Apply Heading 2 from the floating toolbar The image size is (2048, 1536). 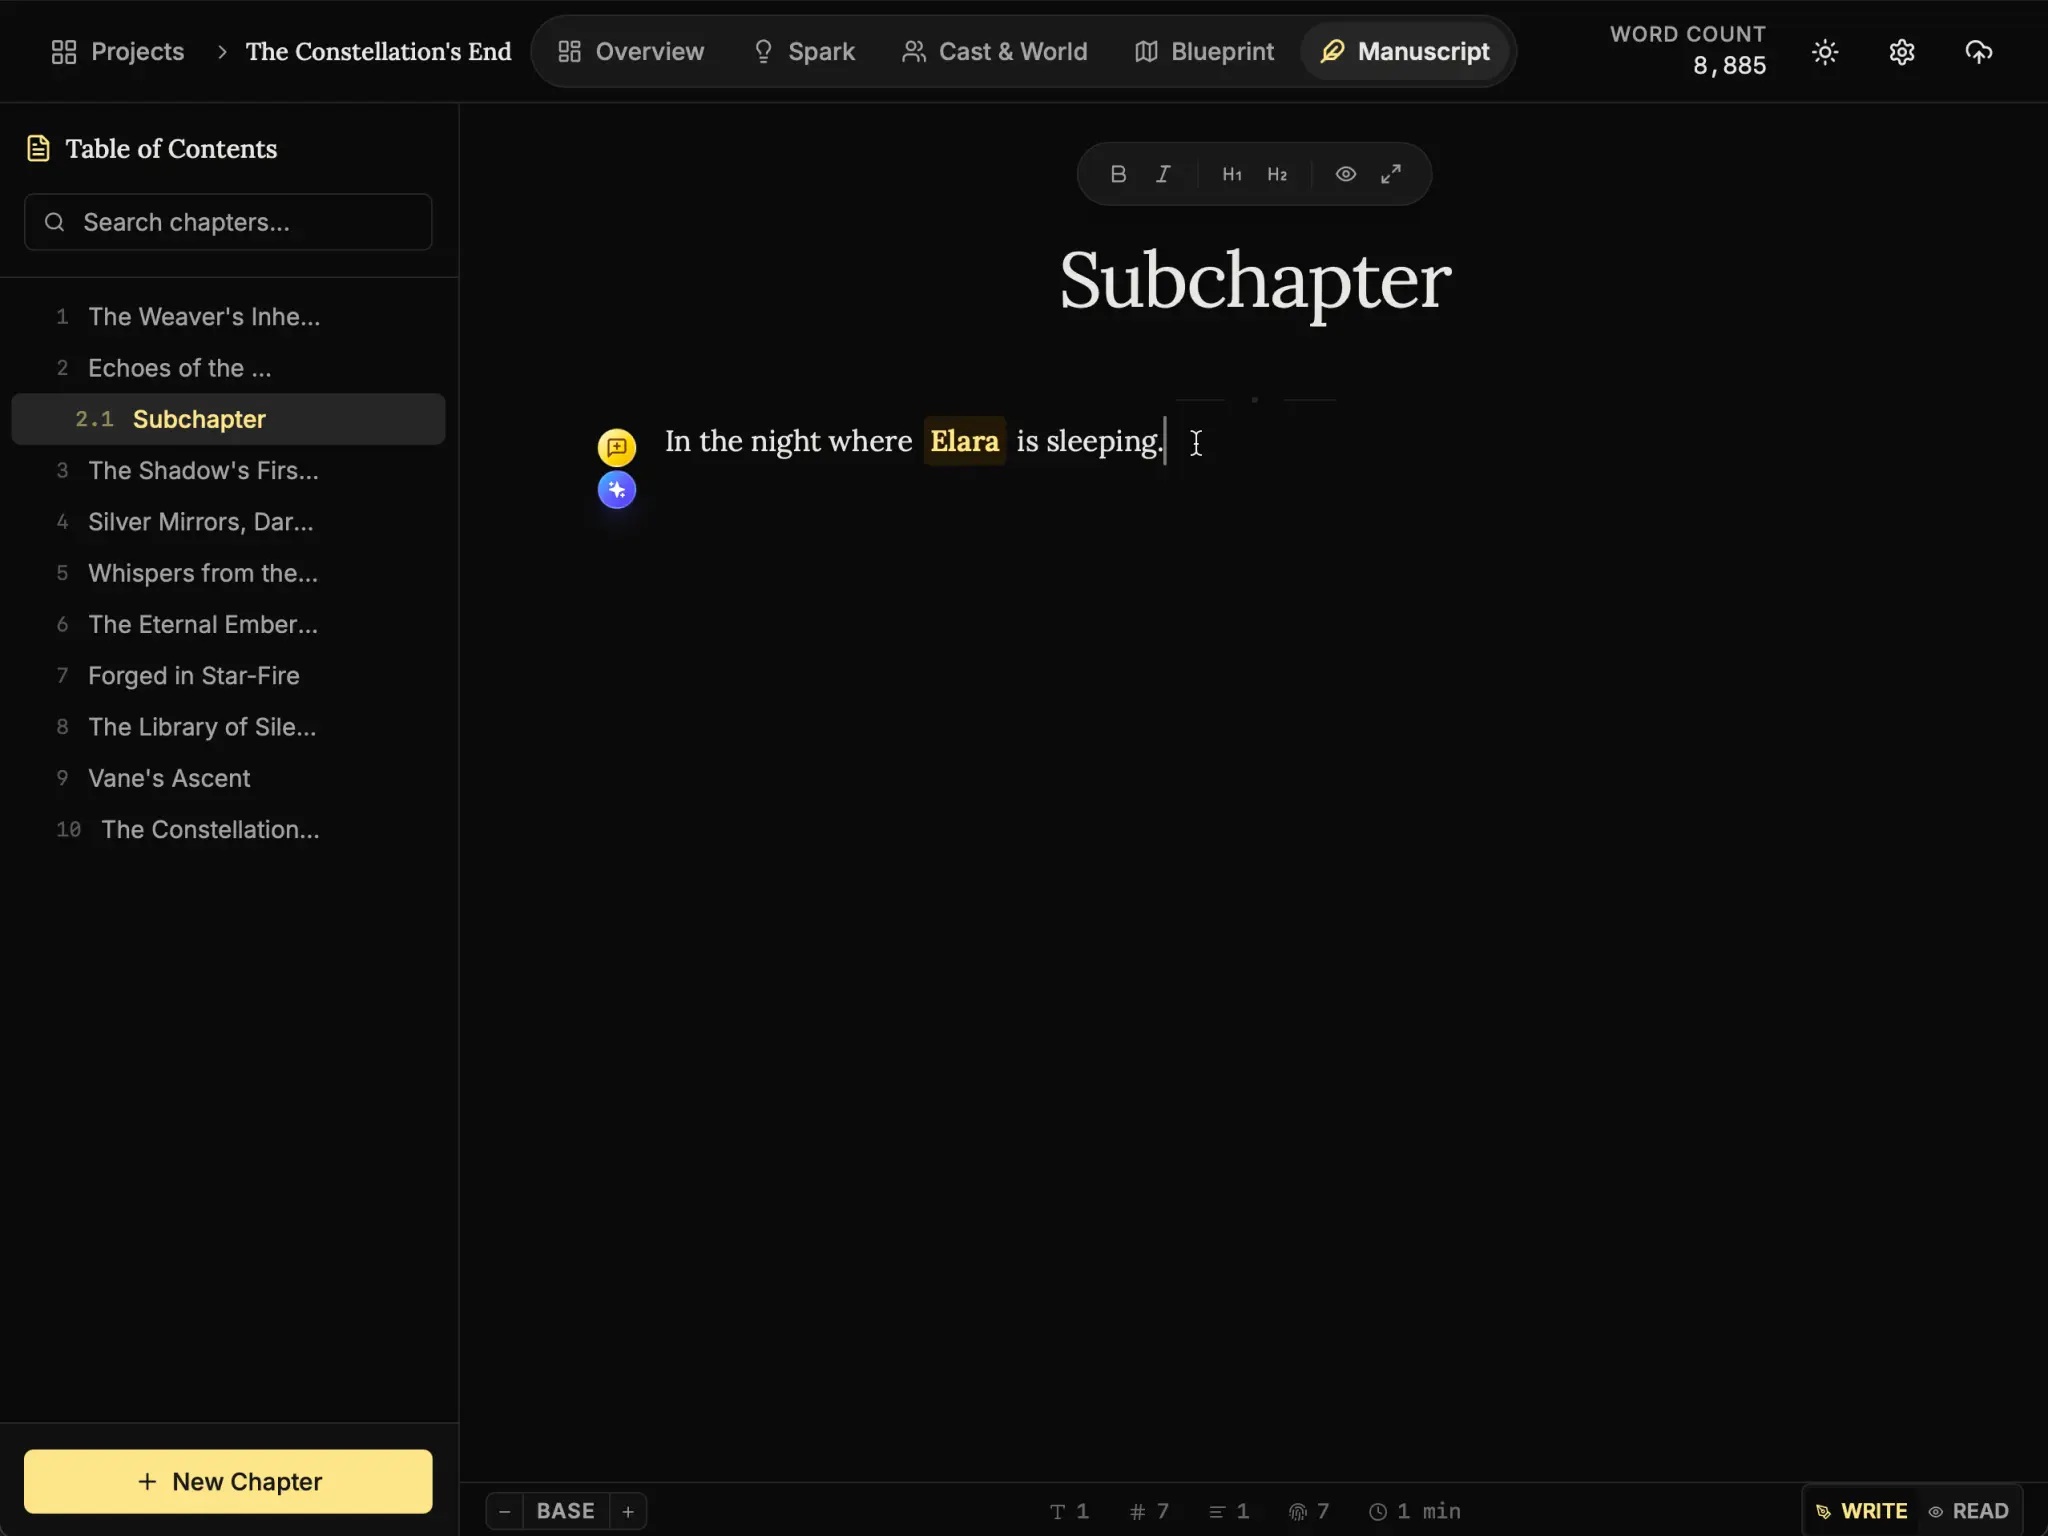click(x=1276, y=173)
